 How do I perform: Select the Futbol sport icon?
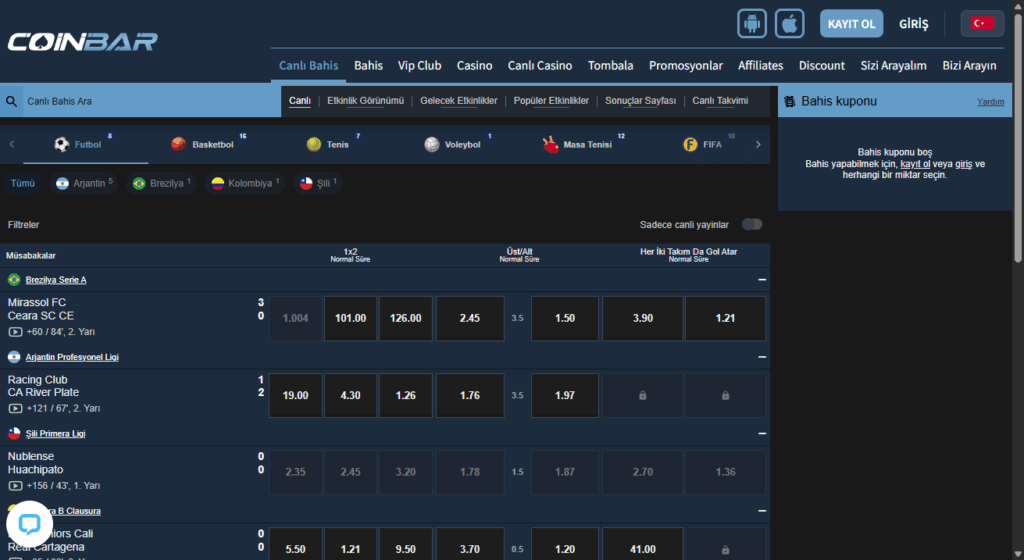pyautogui.click(x=62, y=144)
